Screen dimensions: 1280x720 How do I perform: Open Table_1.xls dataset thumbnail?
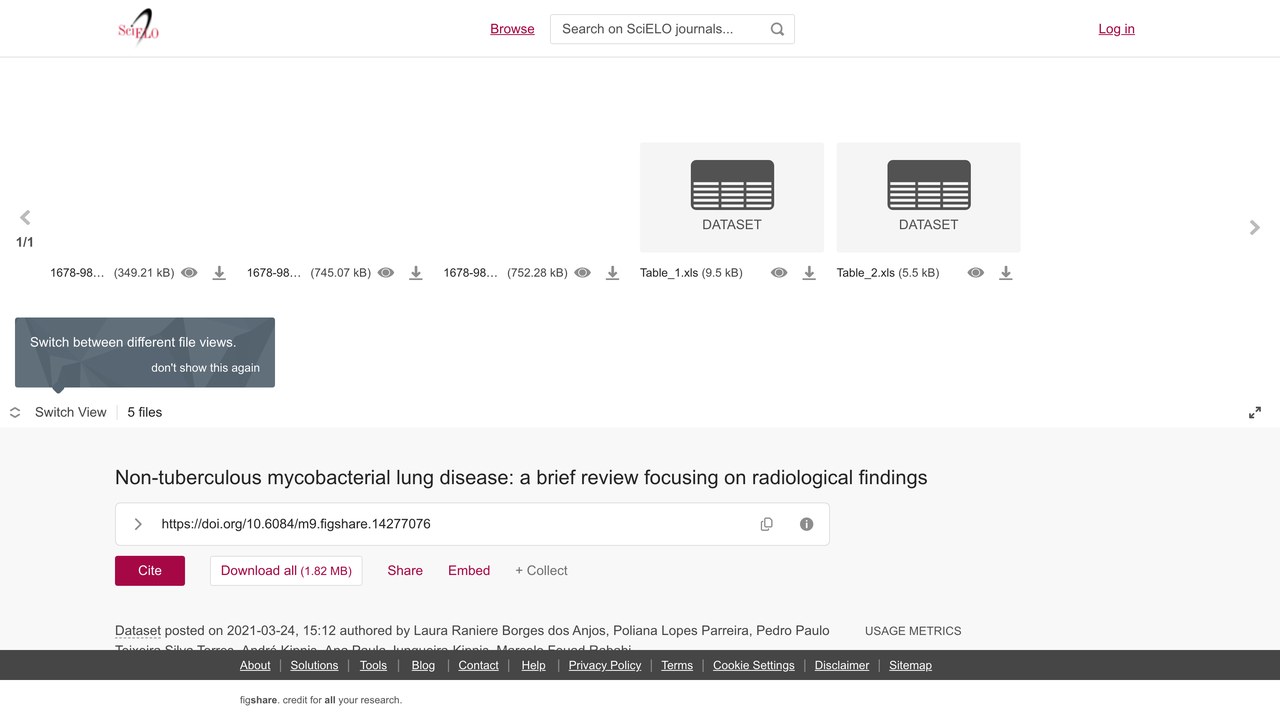tap(732, 197)
